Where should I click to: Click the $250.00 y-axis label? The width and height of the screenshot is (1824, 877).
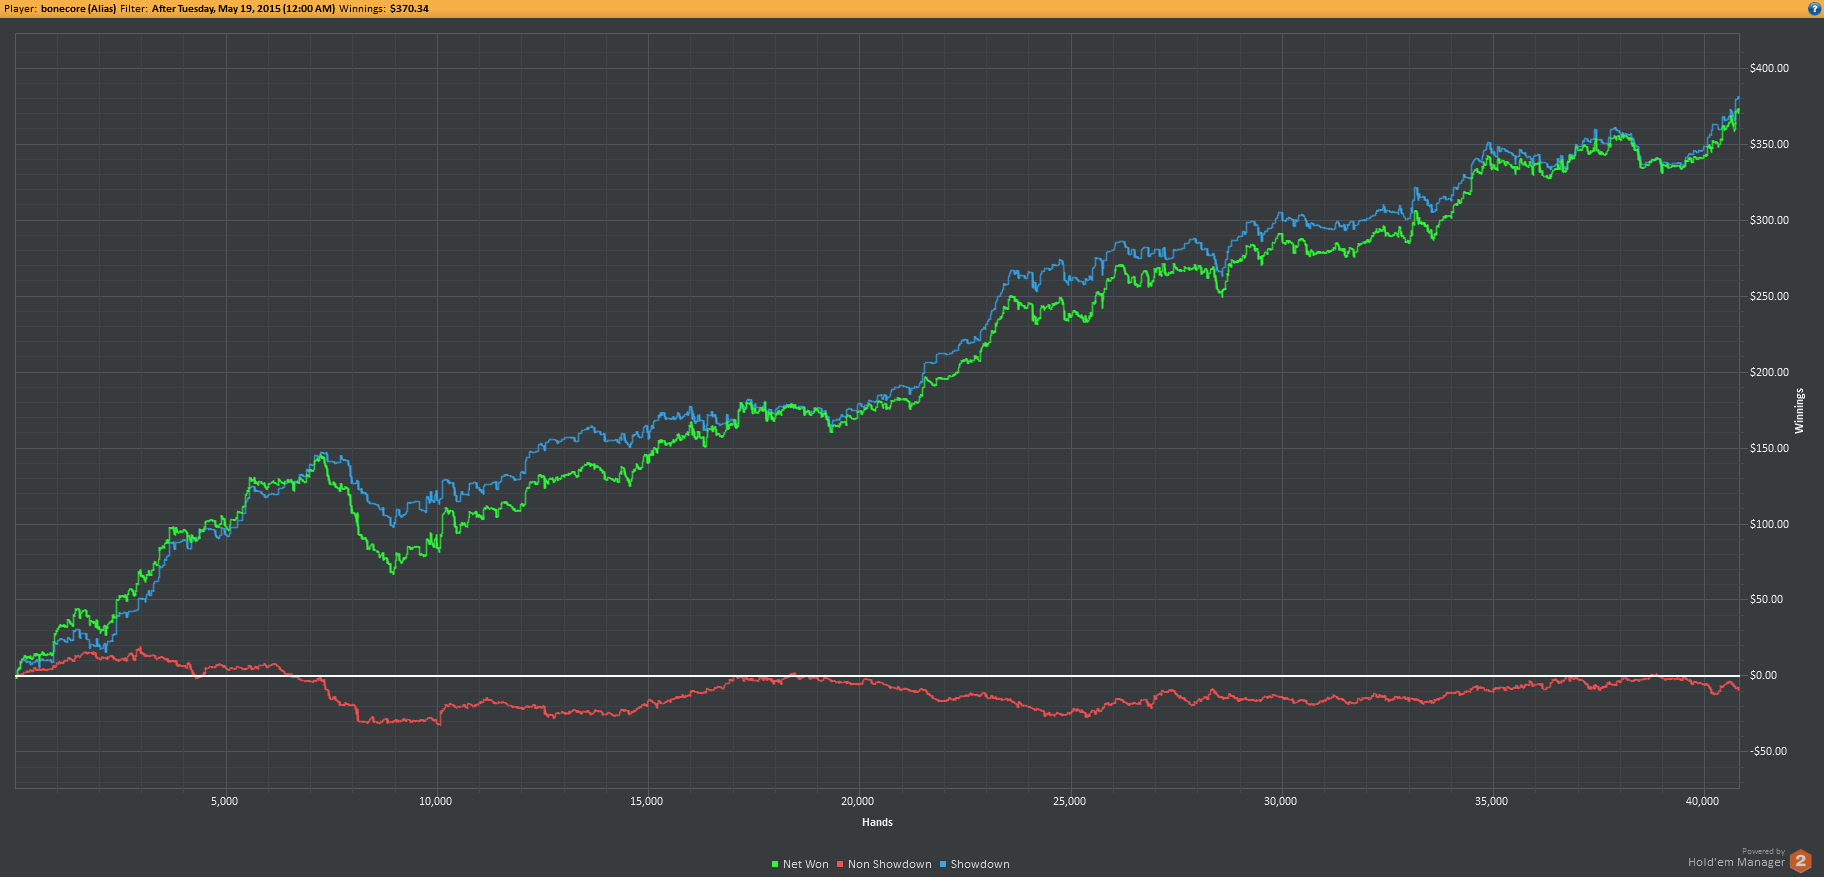tap(1769, 296)
